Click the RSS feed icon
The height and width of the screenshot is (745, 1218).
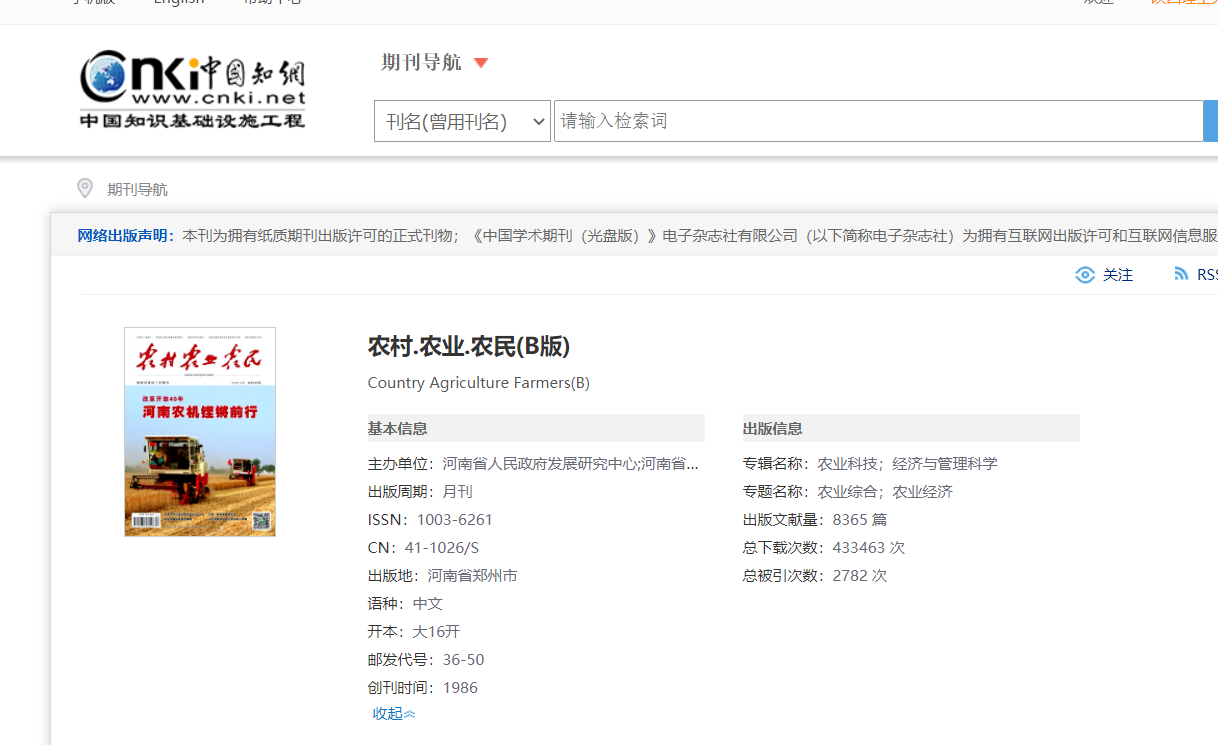(1181, 274)
